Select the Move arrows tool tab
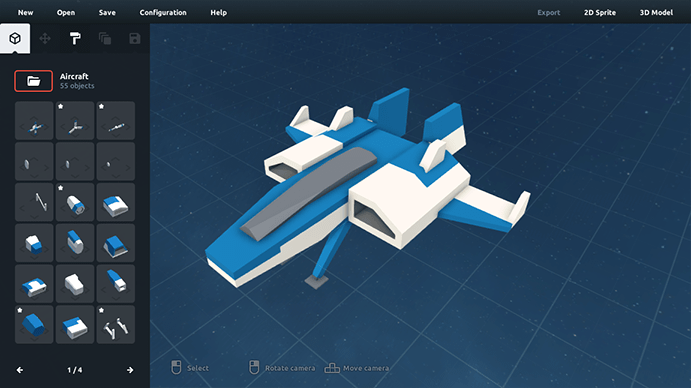 pyautogui.click(x=45, y=39)
